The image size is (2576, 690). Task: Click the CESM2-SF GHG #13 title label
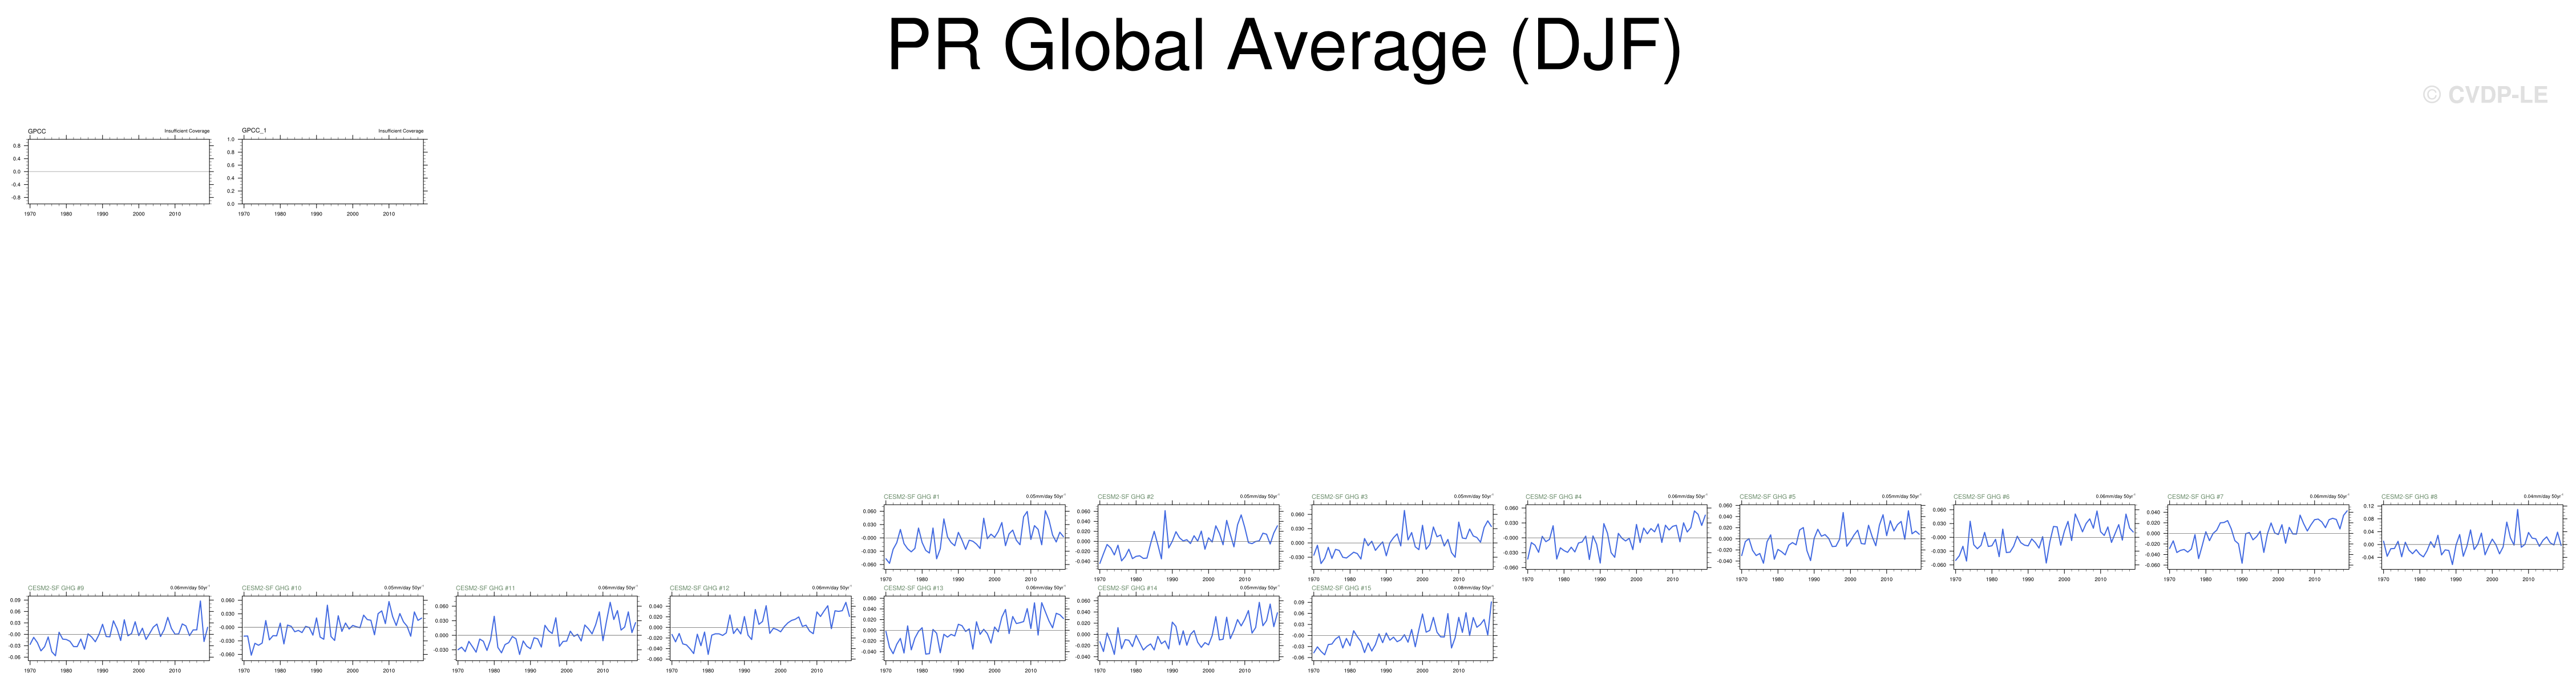(x=913, y=588)
